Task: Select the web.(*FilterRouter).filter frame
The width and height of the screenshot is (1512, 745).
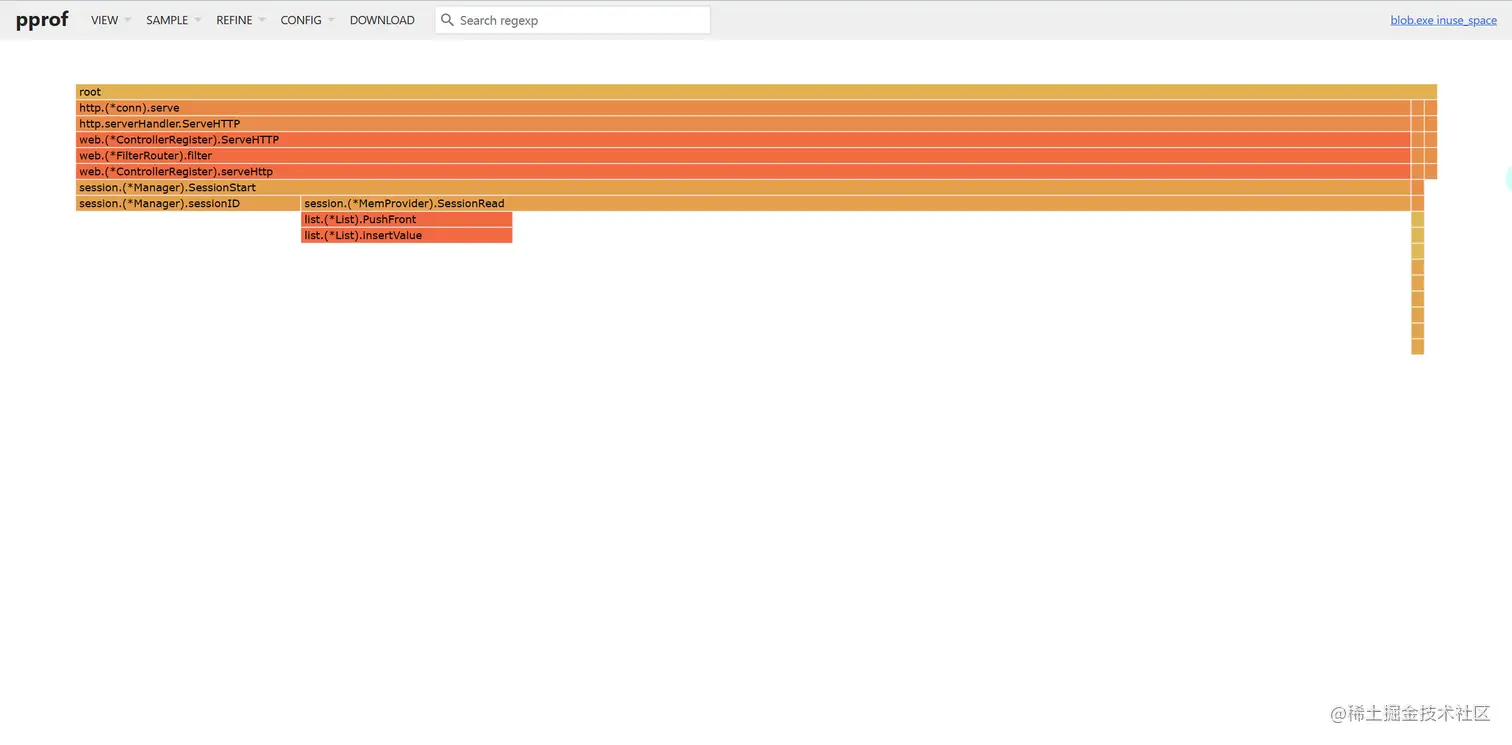Action: [x=743, y=156]
